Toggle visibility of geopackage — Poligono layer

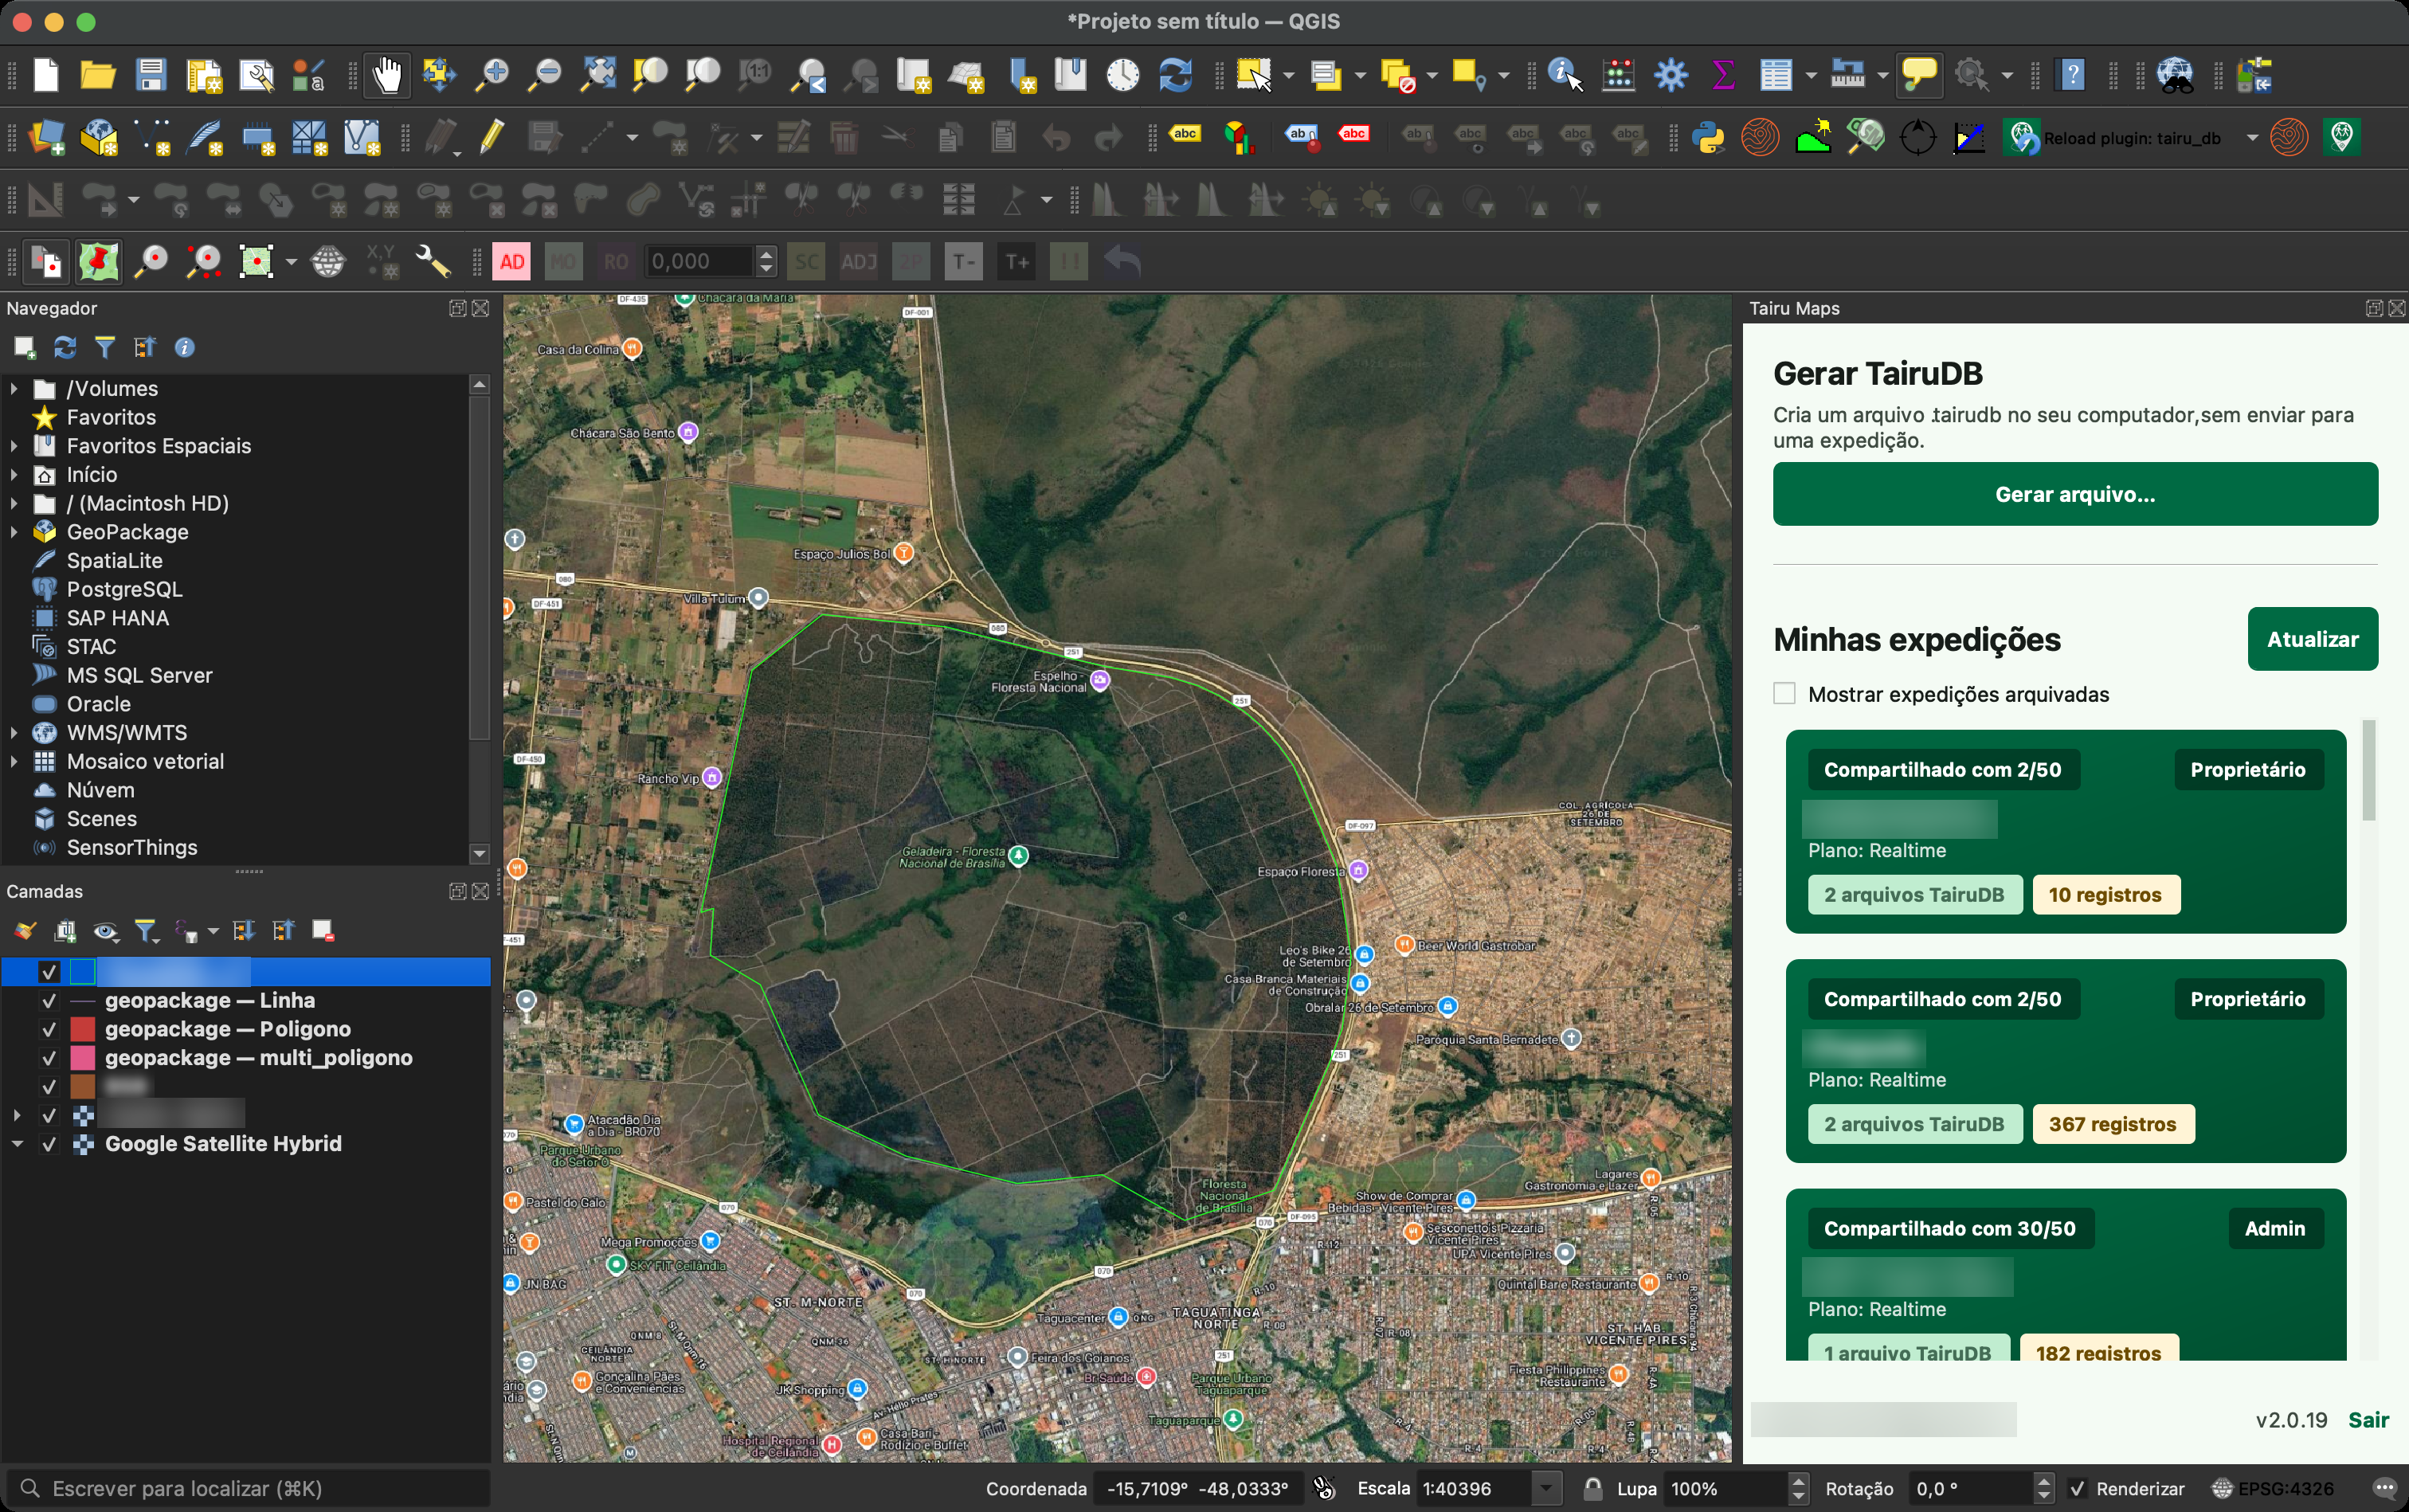(49, 1029)
